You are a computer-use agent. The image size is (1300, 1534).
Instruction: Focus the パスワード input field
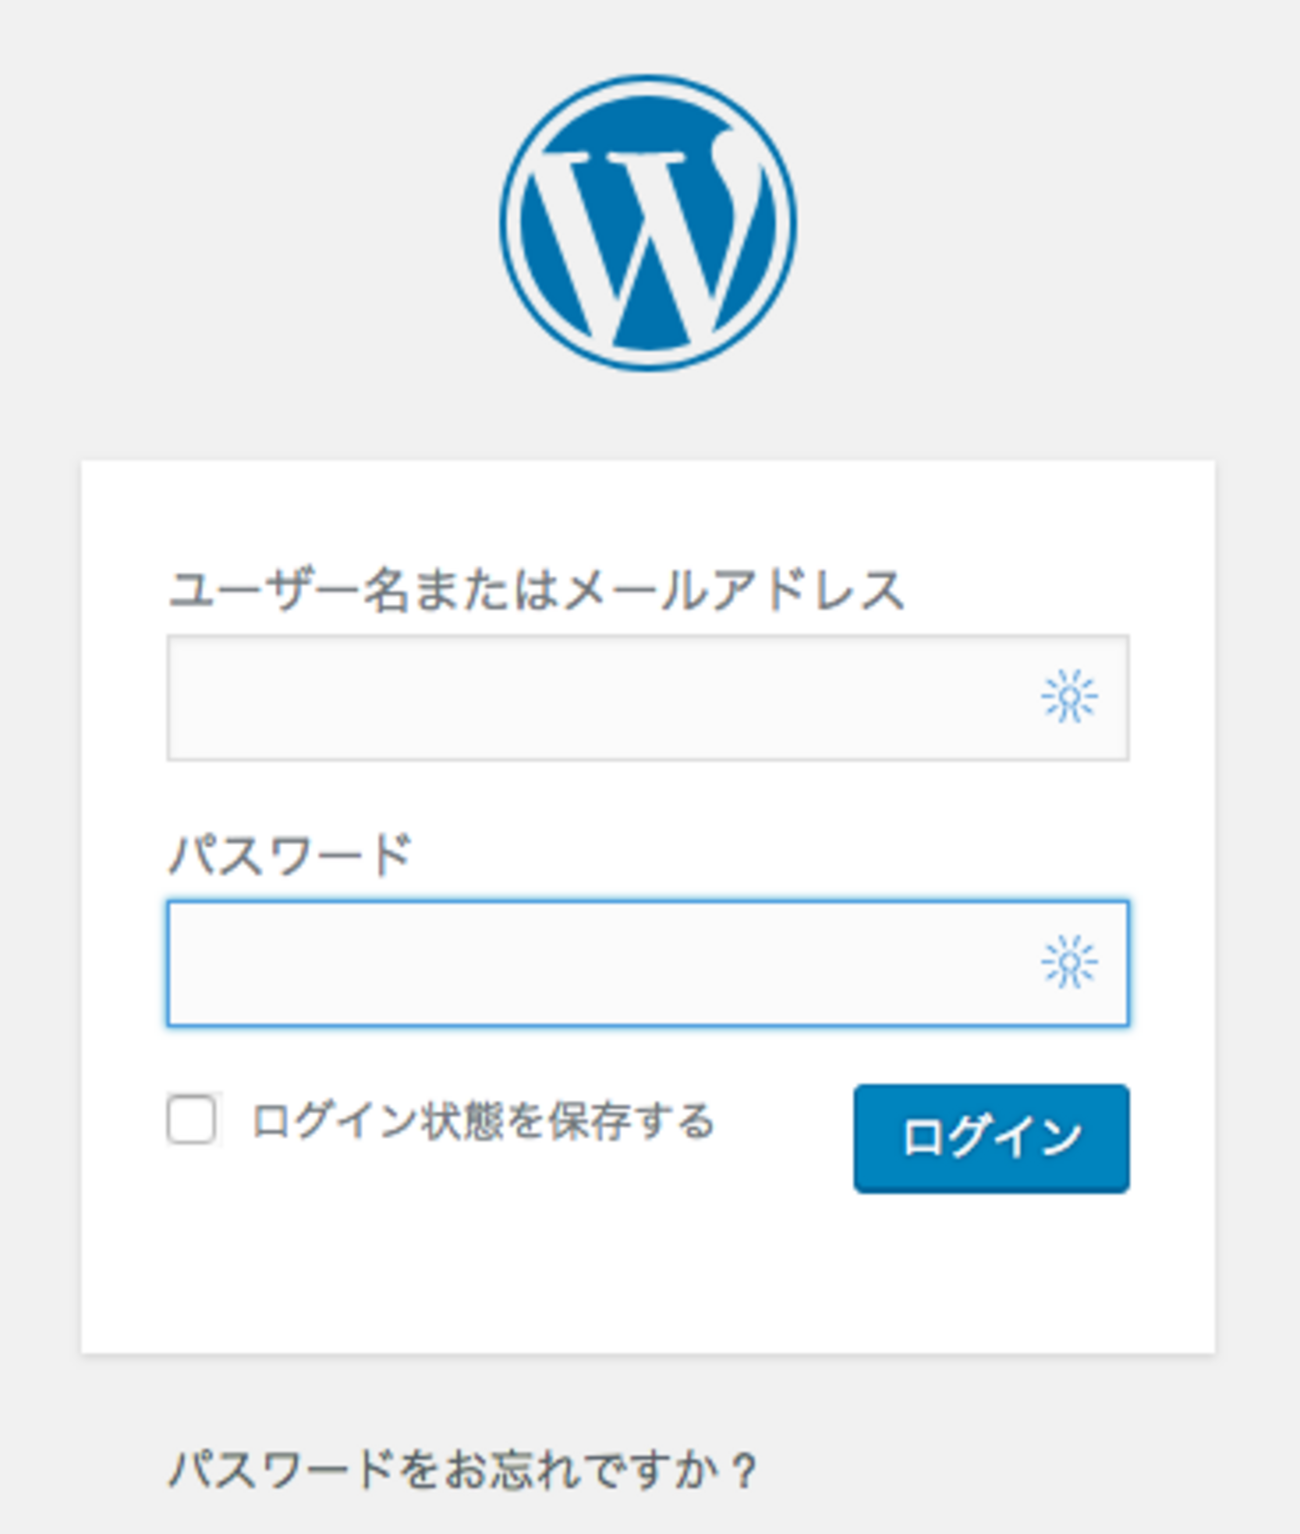[x=600, y=963]
